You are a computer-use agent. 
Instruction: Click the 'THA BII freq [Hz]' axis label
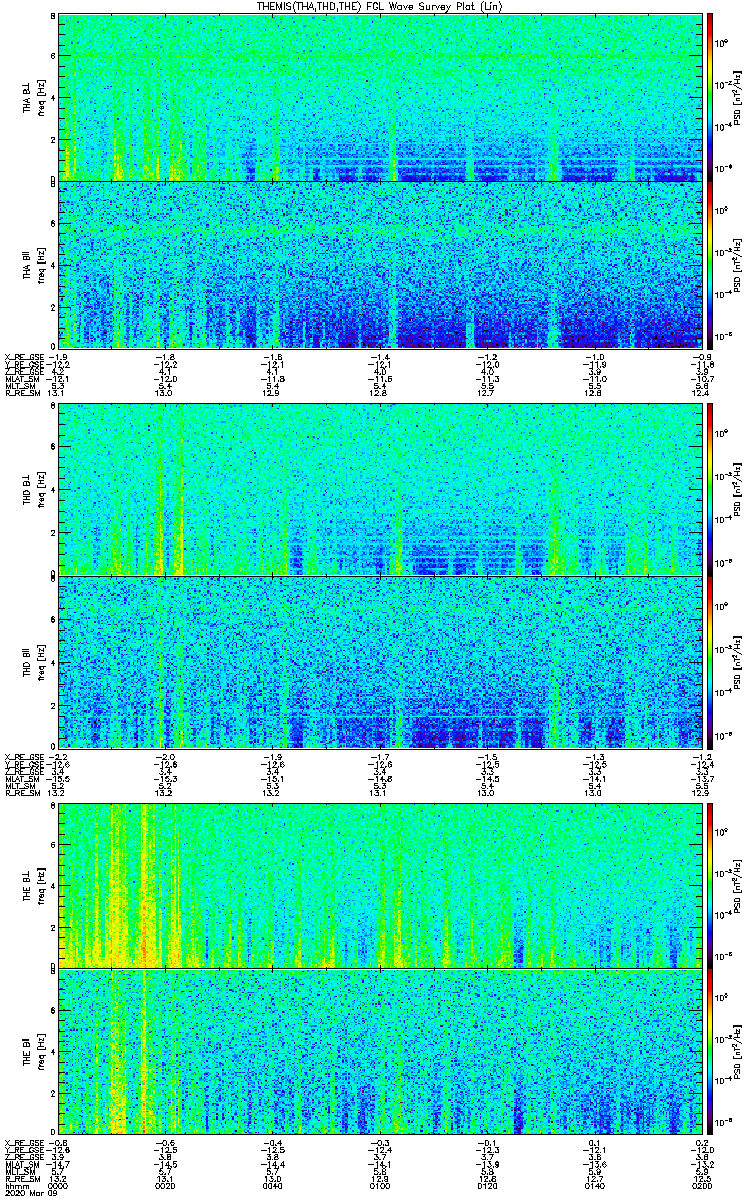[33, 264]
